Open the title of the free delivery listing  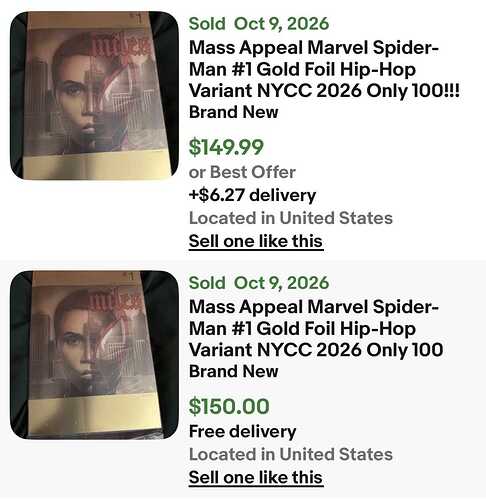click(x=316, y=328)
